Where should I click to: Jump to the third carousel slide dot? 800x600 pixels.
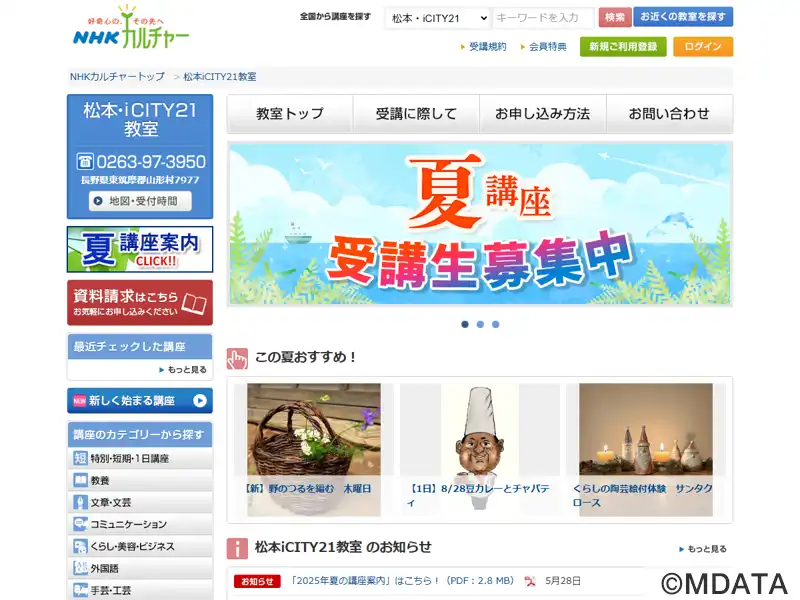coord(495,324)
